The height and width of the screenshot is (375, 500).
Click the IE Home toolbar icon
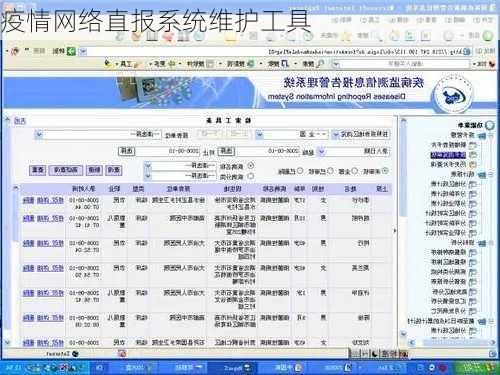click(x=394, y=35)
